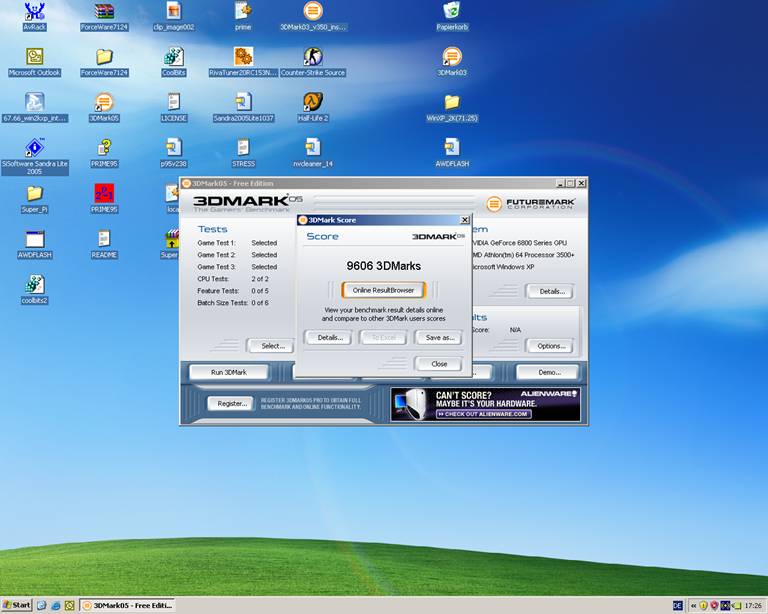The width and height of the screenshot is (768, 614).
Task: Select the 3DMark03_v350 installer icon
Action: (x=313, y=16)
